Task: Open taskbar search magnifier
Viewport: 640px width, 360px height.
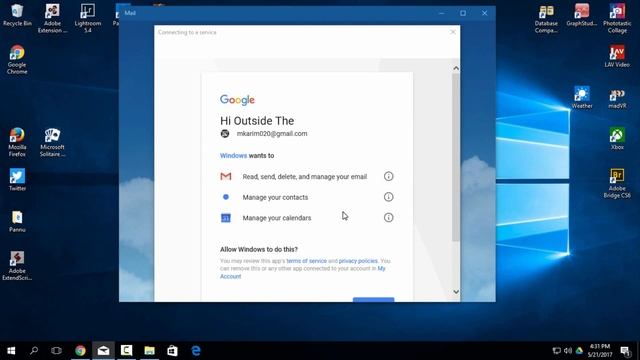Action: tap(34, 351)
